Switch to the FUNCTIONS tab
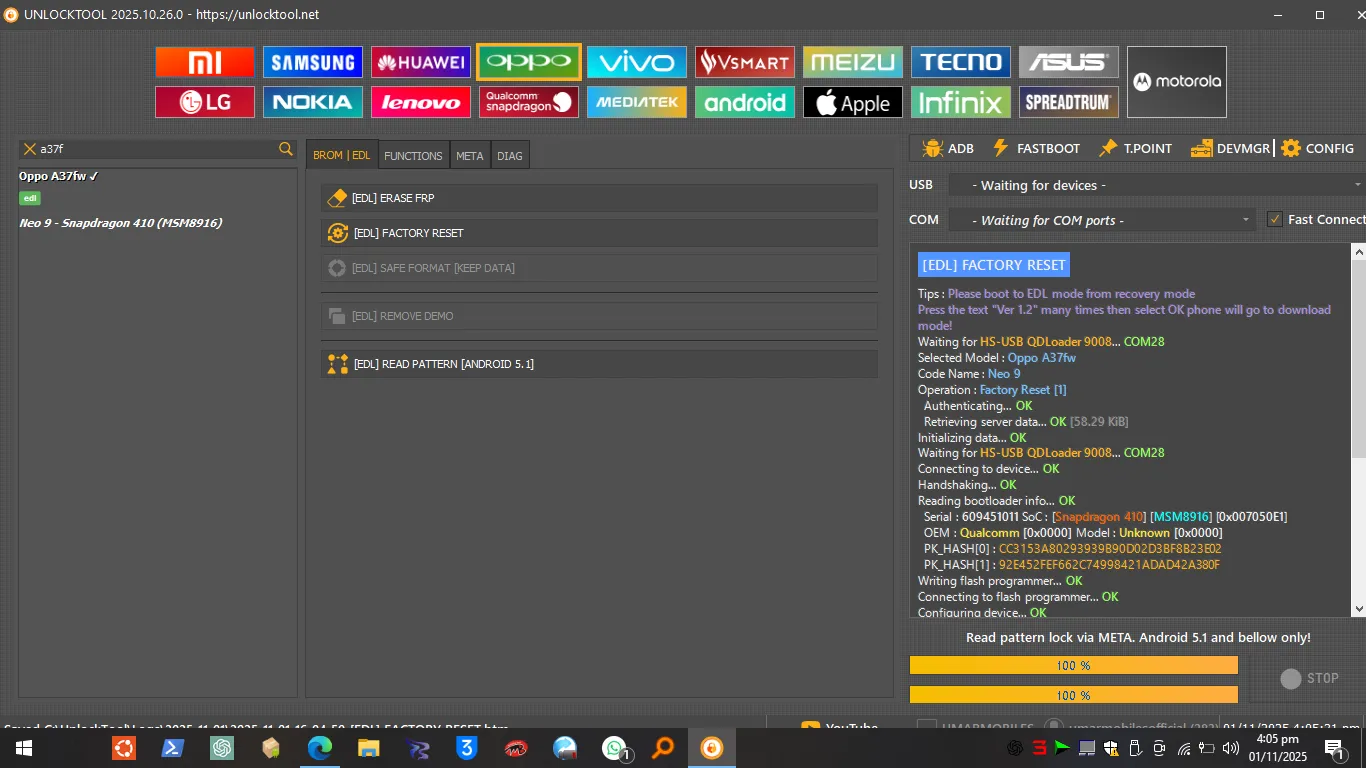 (x=413, y=156)
